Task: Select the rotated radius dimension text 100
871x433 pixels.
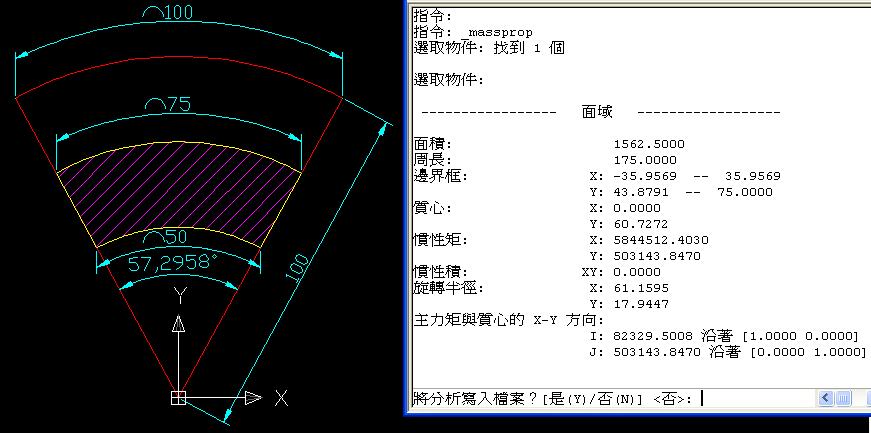Action: (298, 270)
